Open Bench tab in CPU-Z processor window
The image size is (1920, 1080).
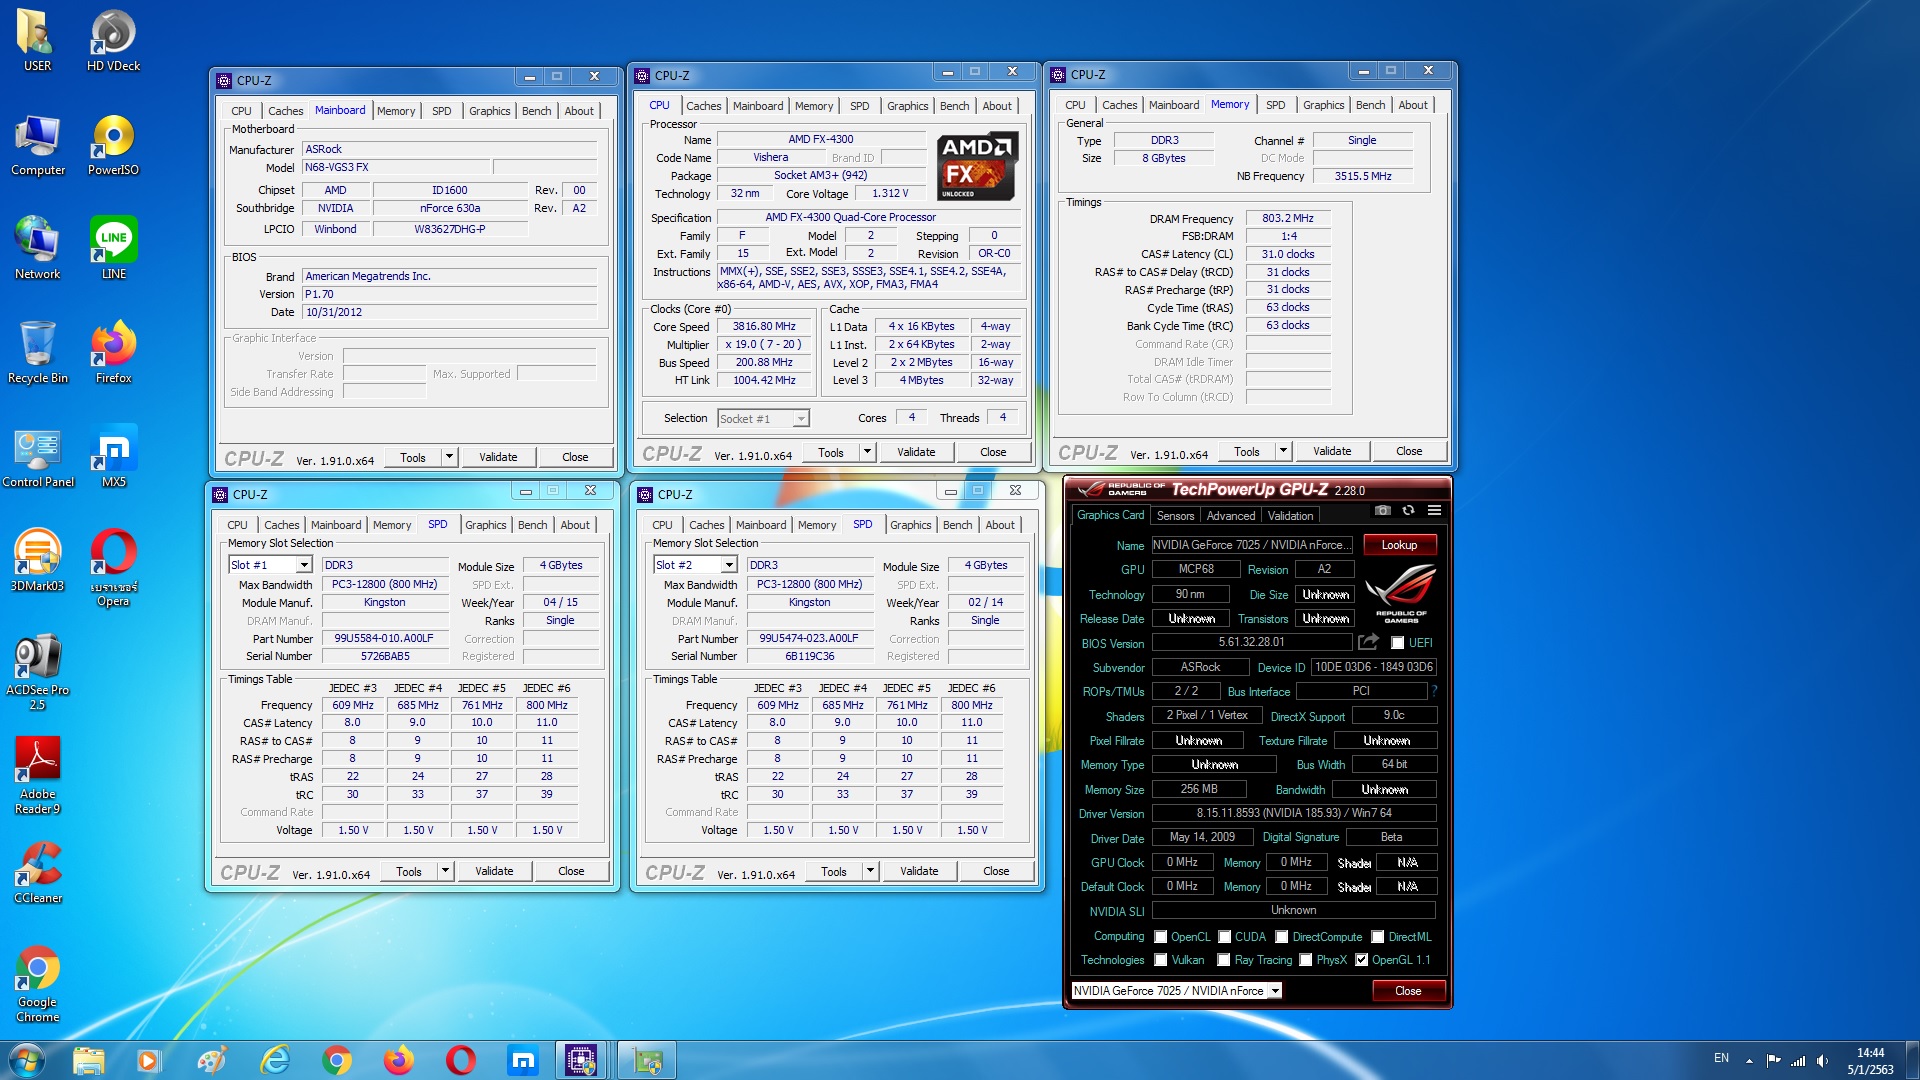pos(954,106)
